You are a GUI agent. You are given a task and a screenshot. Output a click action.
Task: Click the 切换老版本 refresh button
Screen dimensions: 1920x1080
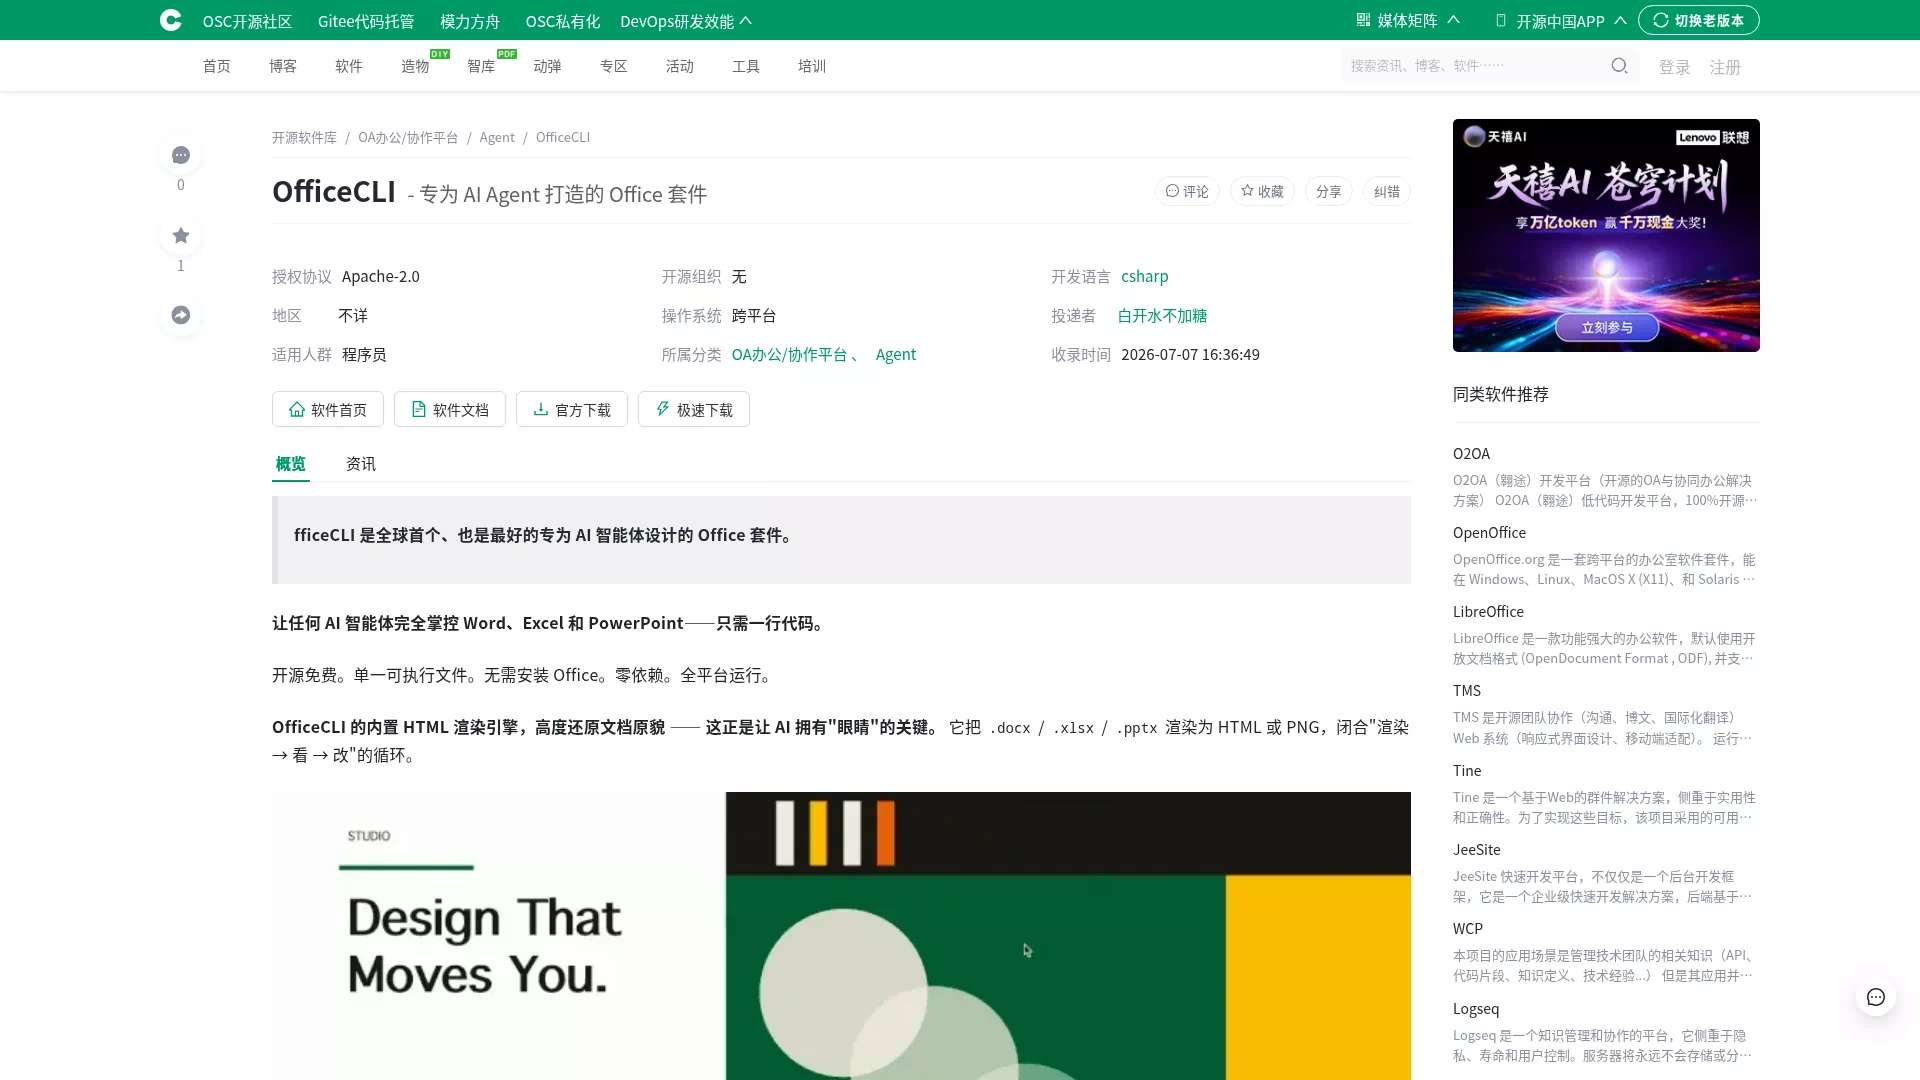[x=1699, y=20]
